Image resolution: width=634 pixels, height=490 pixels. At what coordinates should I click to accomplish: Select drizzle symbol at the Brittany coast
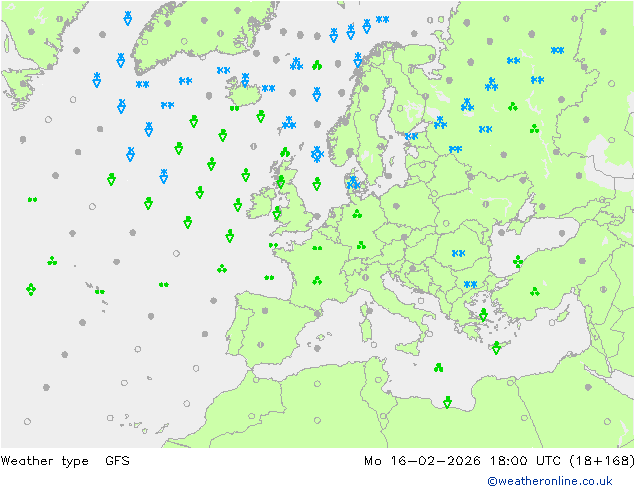(273, 245)
